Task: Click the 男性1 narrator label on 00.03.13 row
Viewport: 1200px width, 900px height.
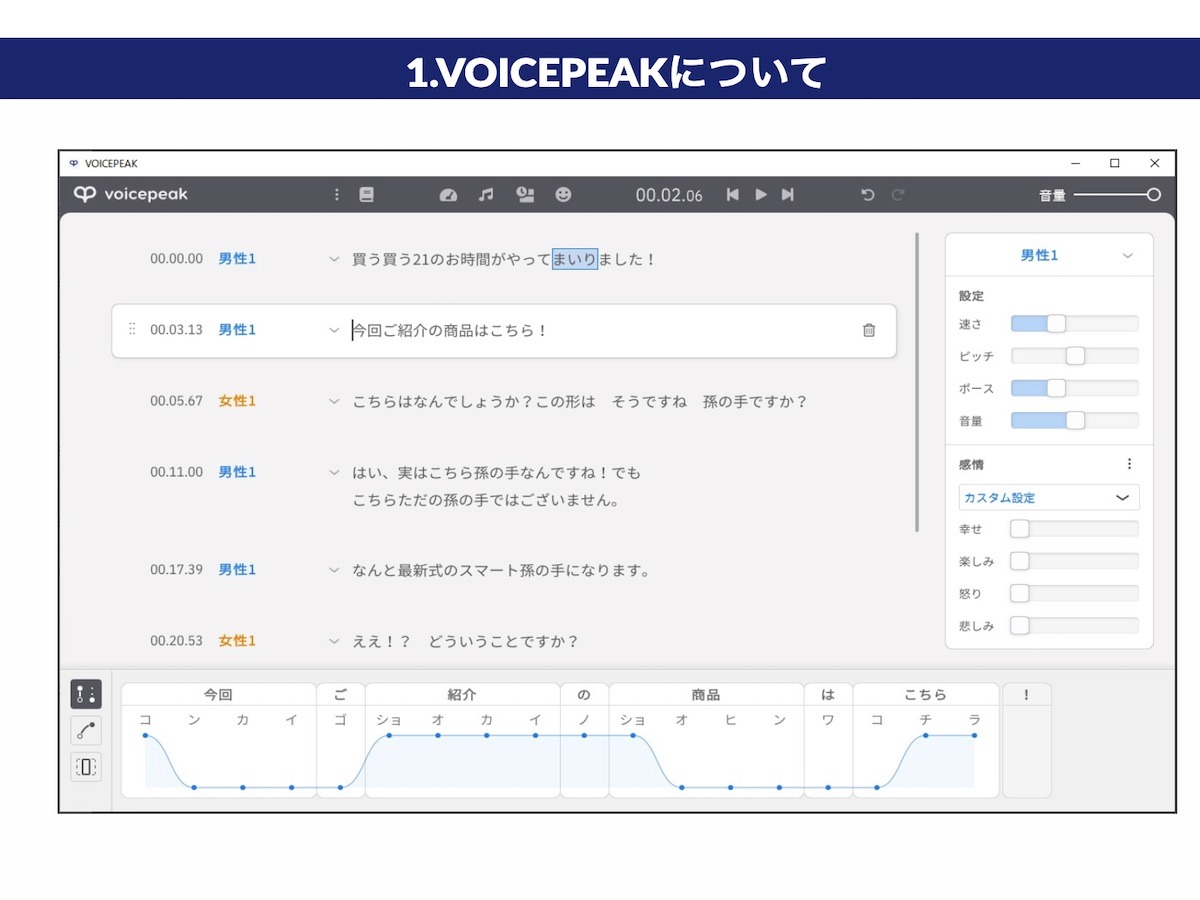Action: tap(237, 330)
